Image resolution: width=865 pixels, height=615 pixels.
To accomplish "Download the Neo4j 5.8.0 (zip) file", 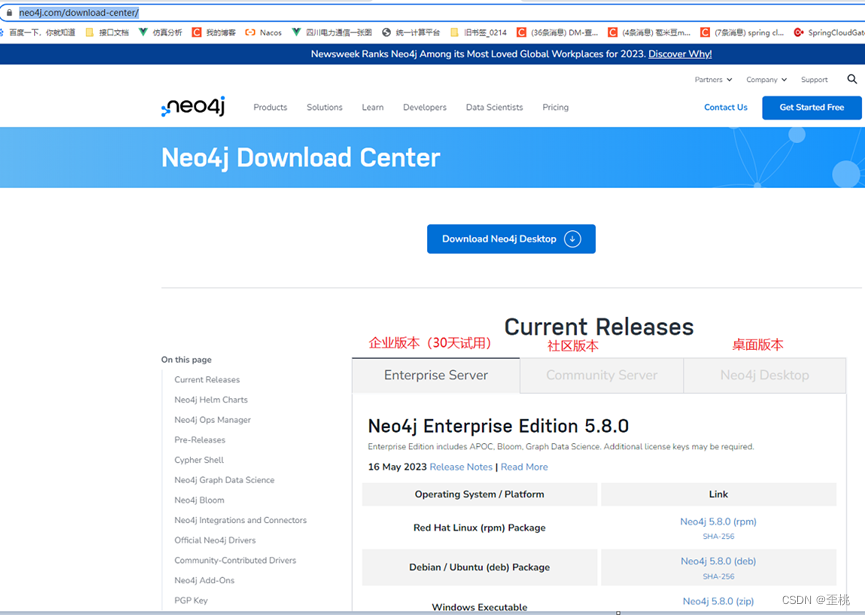I will point(718,601).
